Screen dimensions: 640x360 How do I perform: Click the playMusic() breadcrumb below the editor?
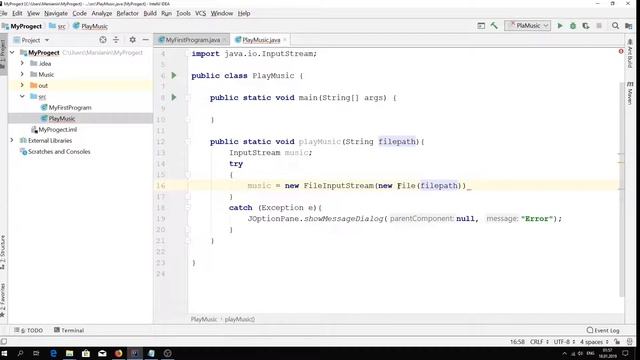pos(240,319)
